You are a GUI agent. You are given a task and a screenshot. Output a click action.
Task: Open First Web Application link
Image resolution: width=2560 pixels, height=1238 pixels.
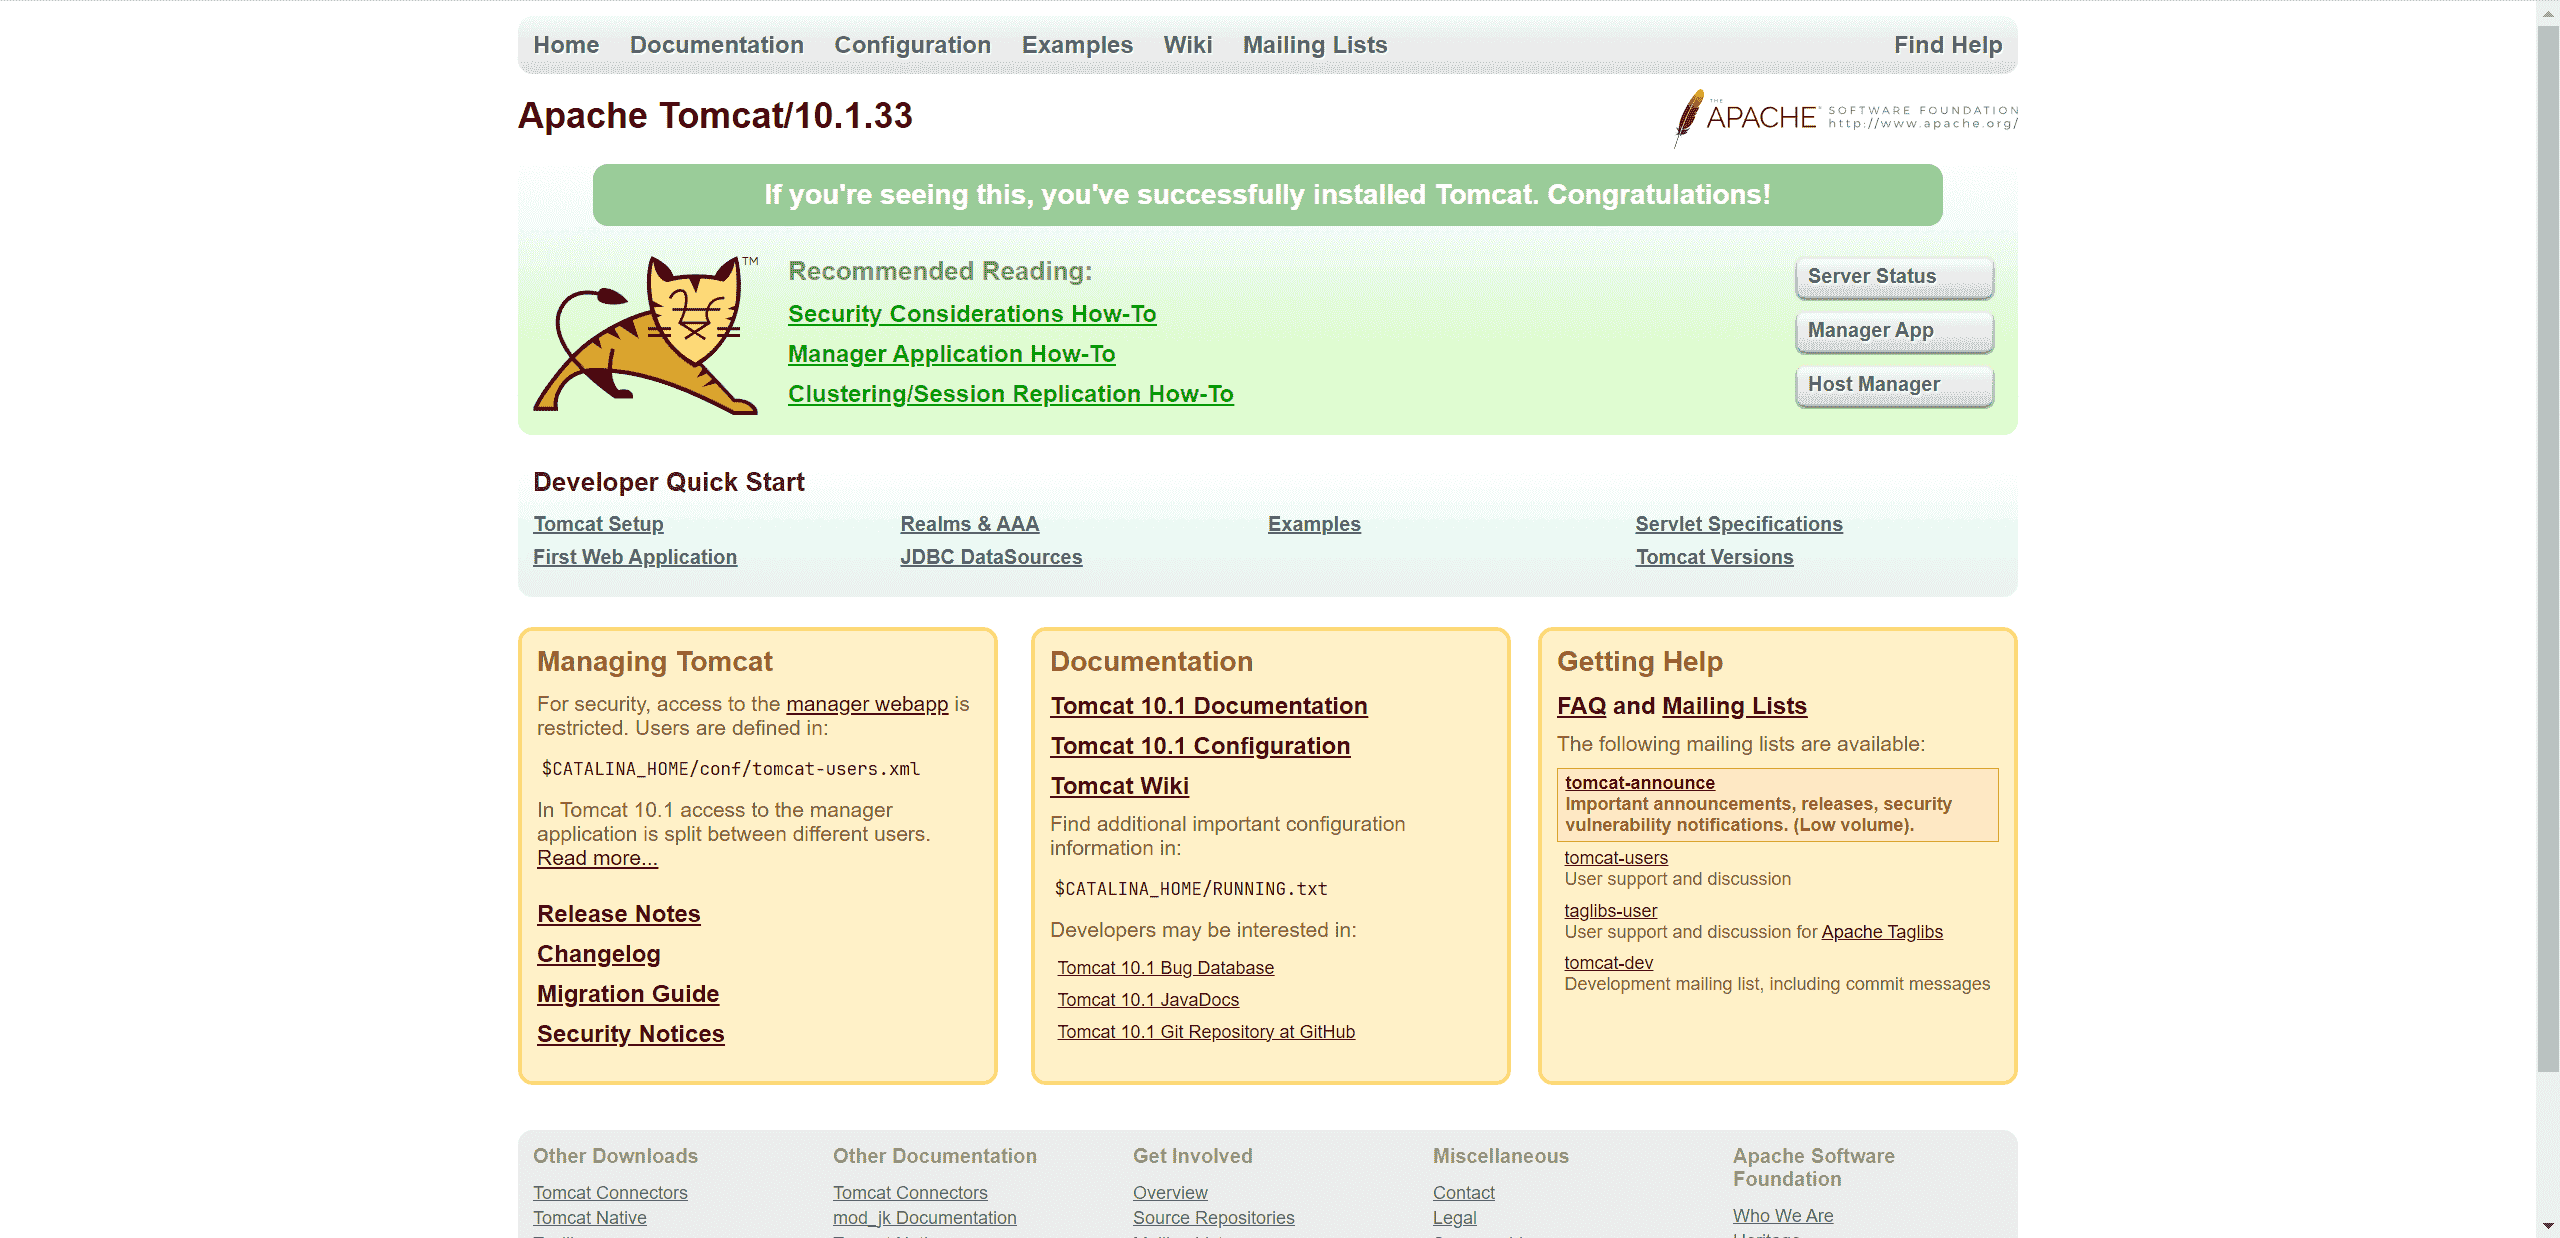[634, 557]
